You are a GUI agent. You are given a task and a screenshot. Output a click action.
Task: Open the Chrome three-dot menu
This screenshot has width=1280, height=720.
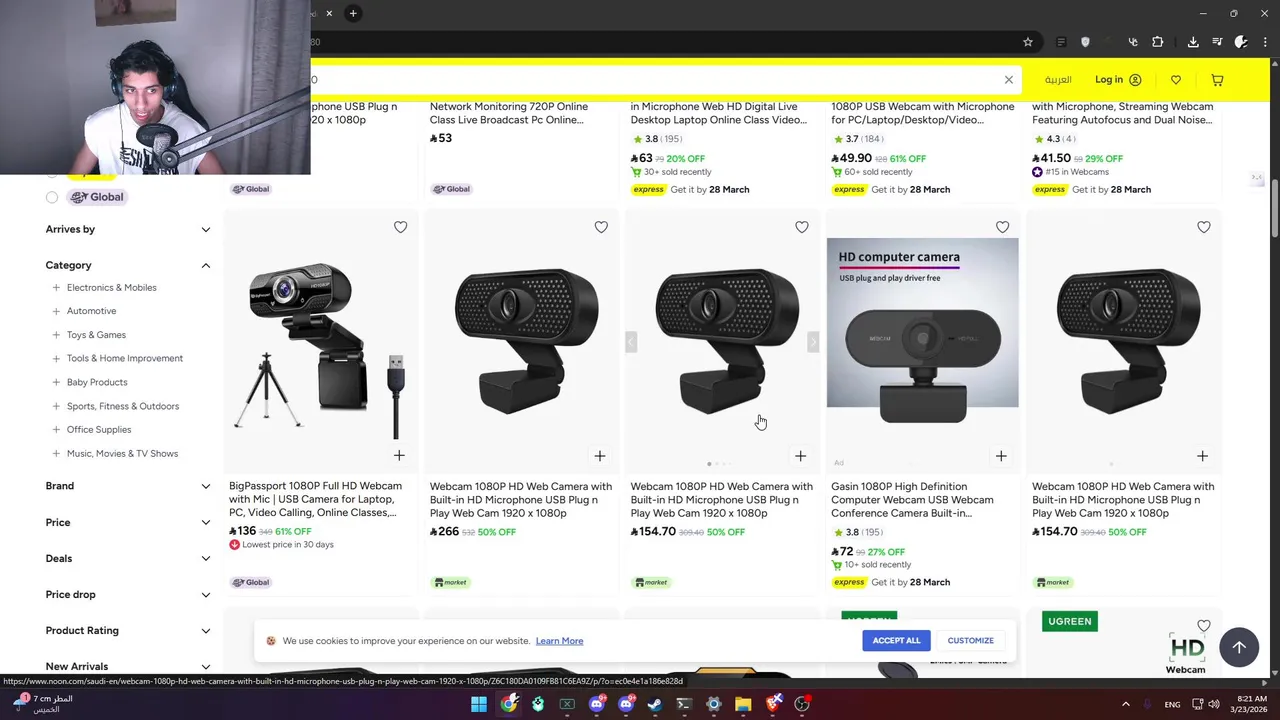tap(1265, 42)
